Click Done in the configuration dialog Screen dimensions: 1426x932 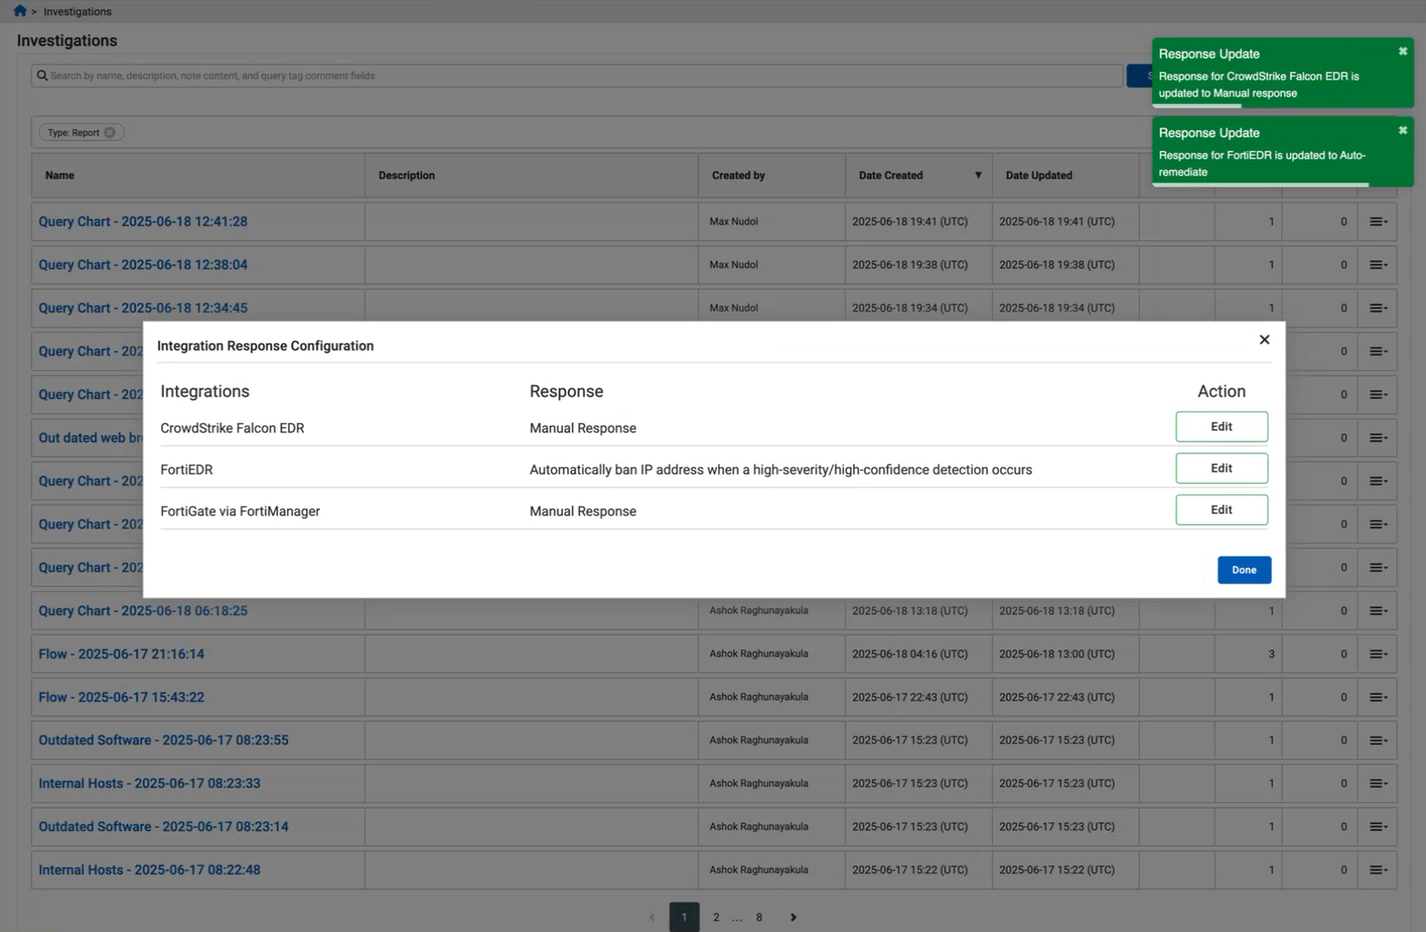[1243, 570]
